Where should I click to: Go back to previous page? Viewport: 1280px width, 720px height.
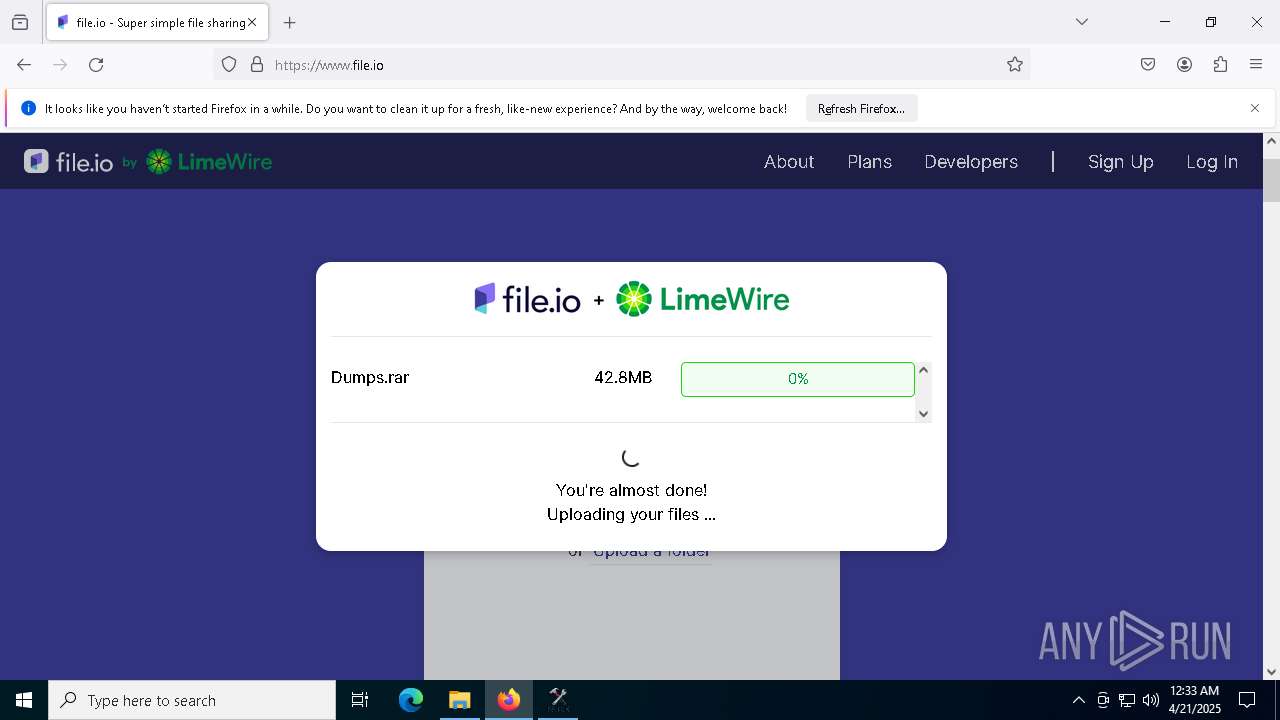pos(24,65)
